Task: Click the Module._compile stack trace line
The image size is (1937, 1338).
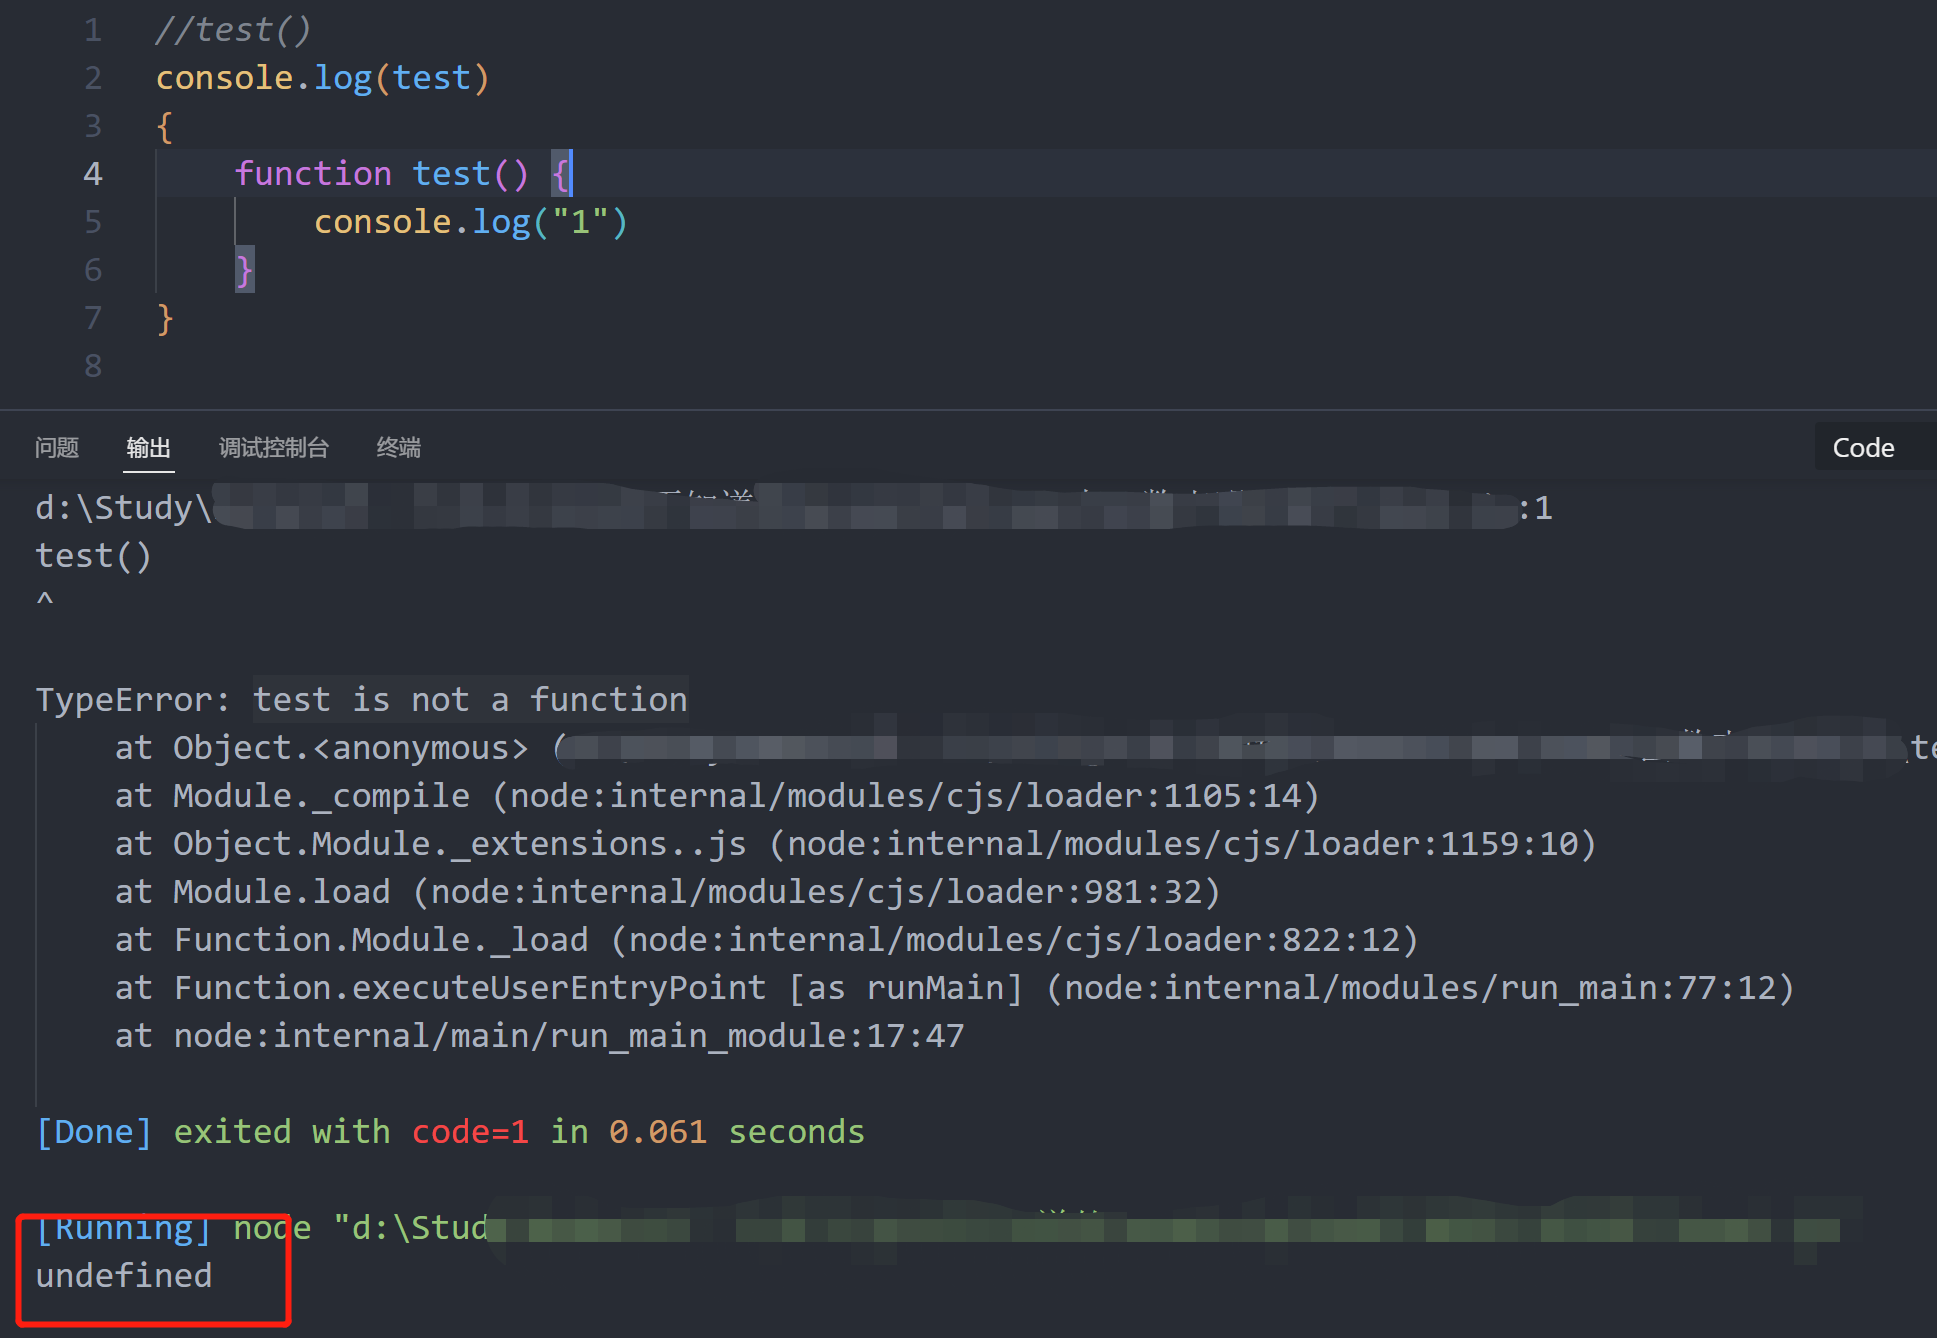Action: (716, 795)
